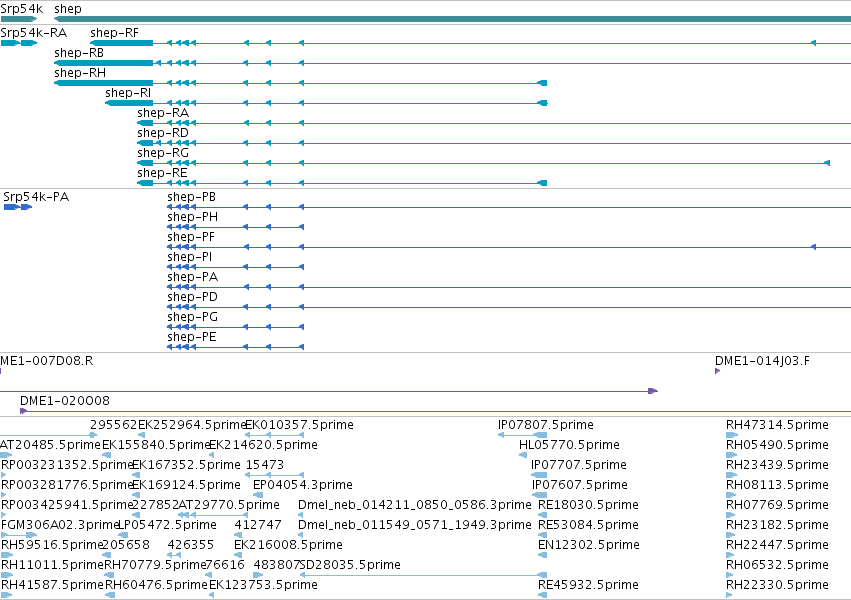Click the 295562 EST label
Viewport: 851px width, 600px height.
pyautogui.click(x=114, y=425)
